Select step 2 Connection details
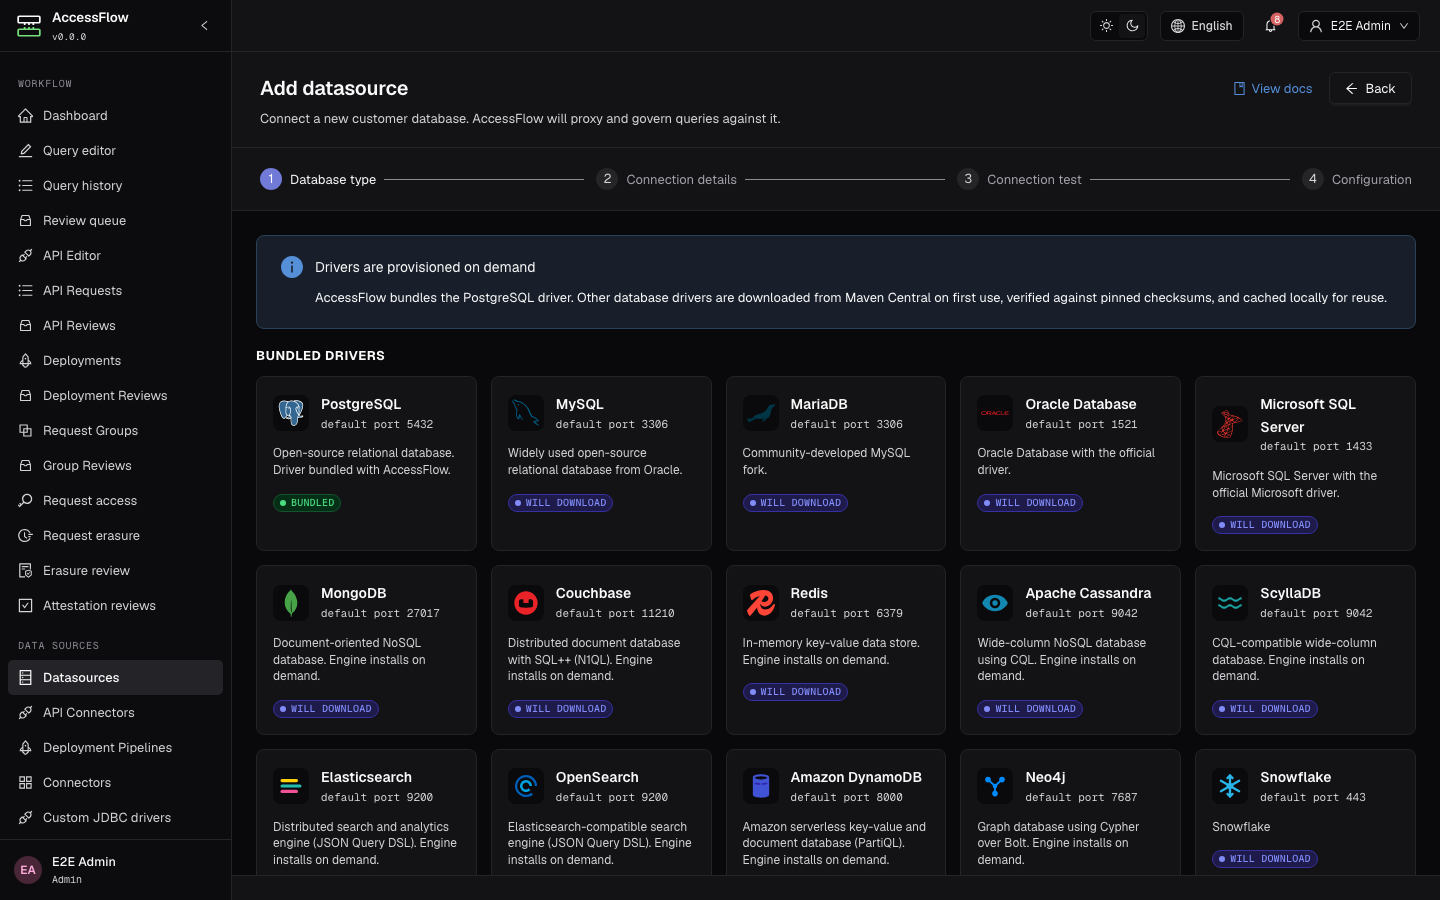 (666, 180)
